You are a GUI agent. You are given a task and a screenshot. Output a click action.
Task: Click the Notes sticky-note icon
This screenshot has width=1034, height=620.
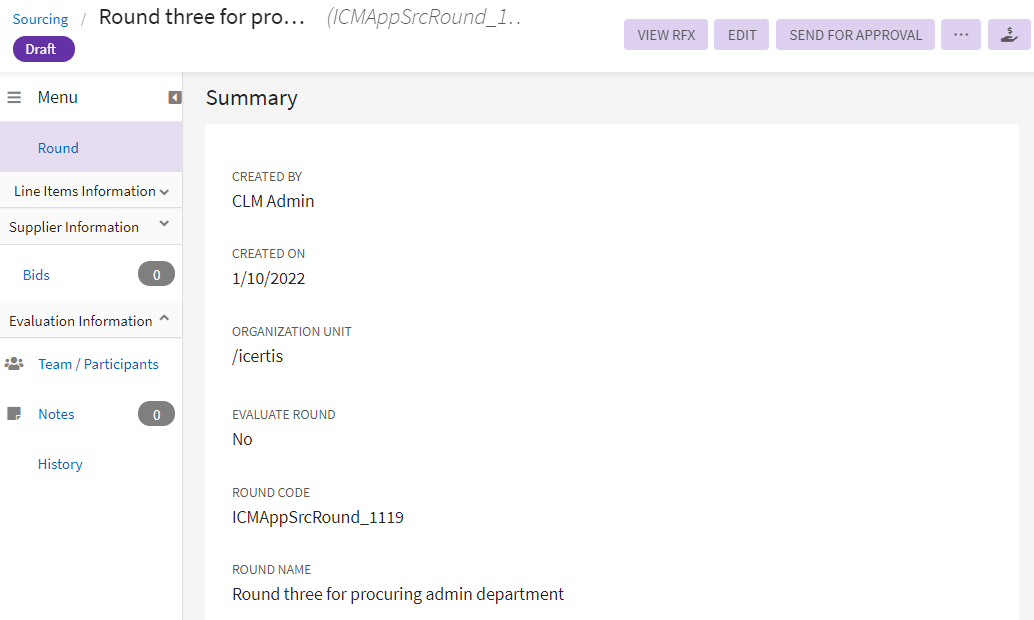[14, 414]
